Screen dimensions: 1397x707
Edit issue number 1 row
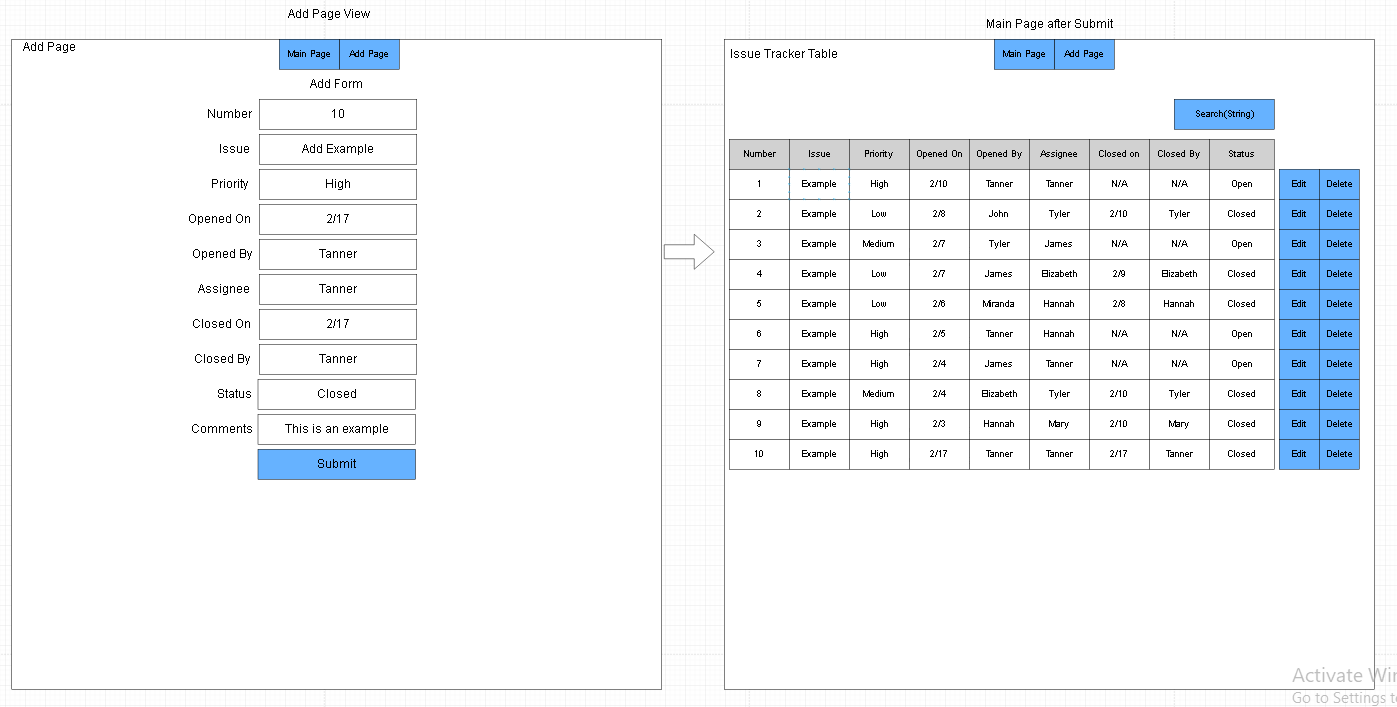coord(1299,184)
